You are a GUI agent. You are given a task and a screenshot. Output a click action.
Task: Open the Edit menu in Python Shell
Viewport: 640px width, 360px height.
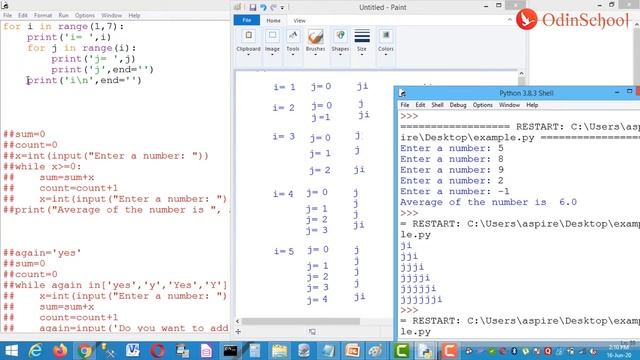pos(420,105)
